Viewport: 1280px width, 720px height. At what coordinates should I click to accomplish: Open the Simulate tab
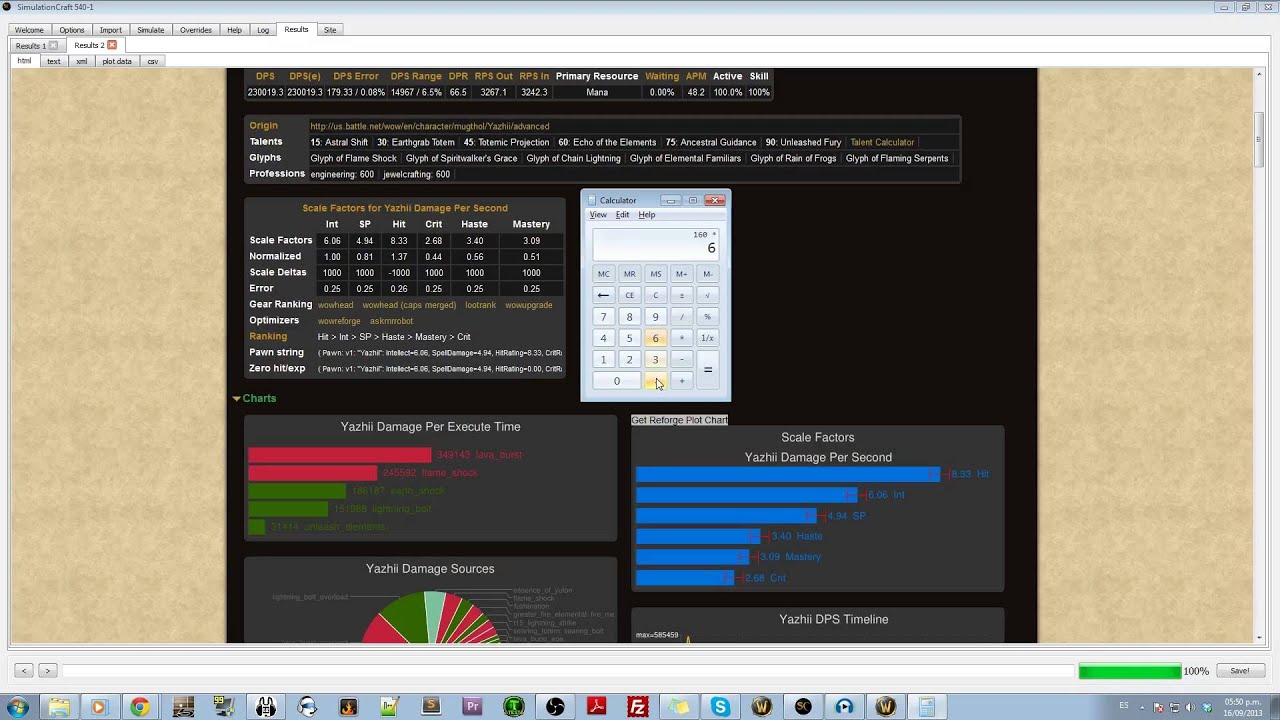[x=151, y=30]
